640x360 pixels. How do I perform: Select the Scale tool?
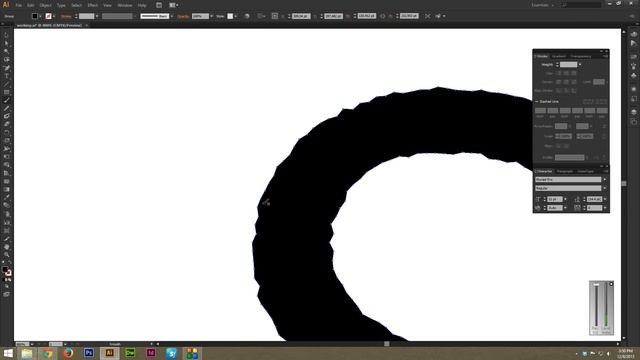[7, 141]
